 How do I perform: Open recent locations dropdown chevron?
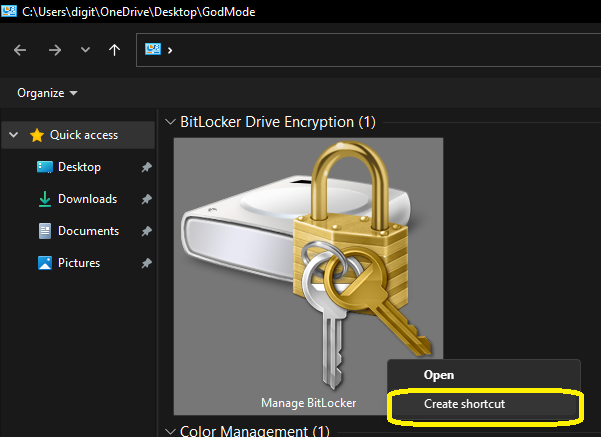[x=85, y=50]
